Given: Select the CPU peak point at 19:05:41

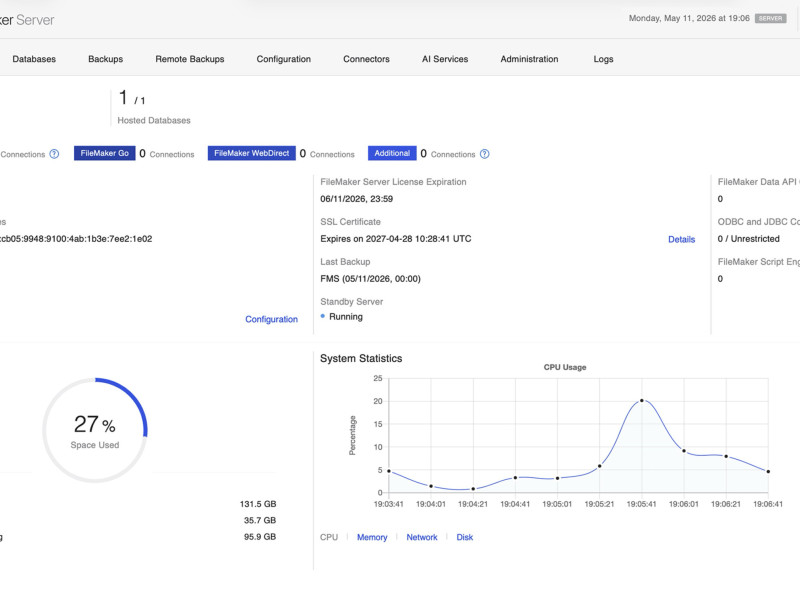Looking at the screenshot, I should click(x=642, y=401).
